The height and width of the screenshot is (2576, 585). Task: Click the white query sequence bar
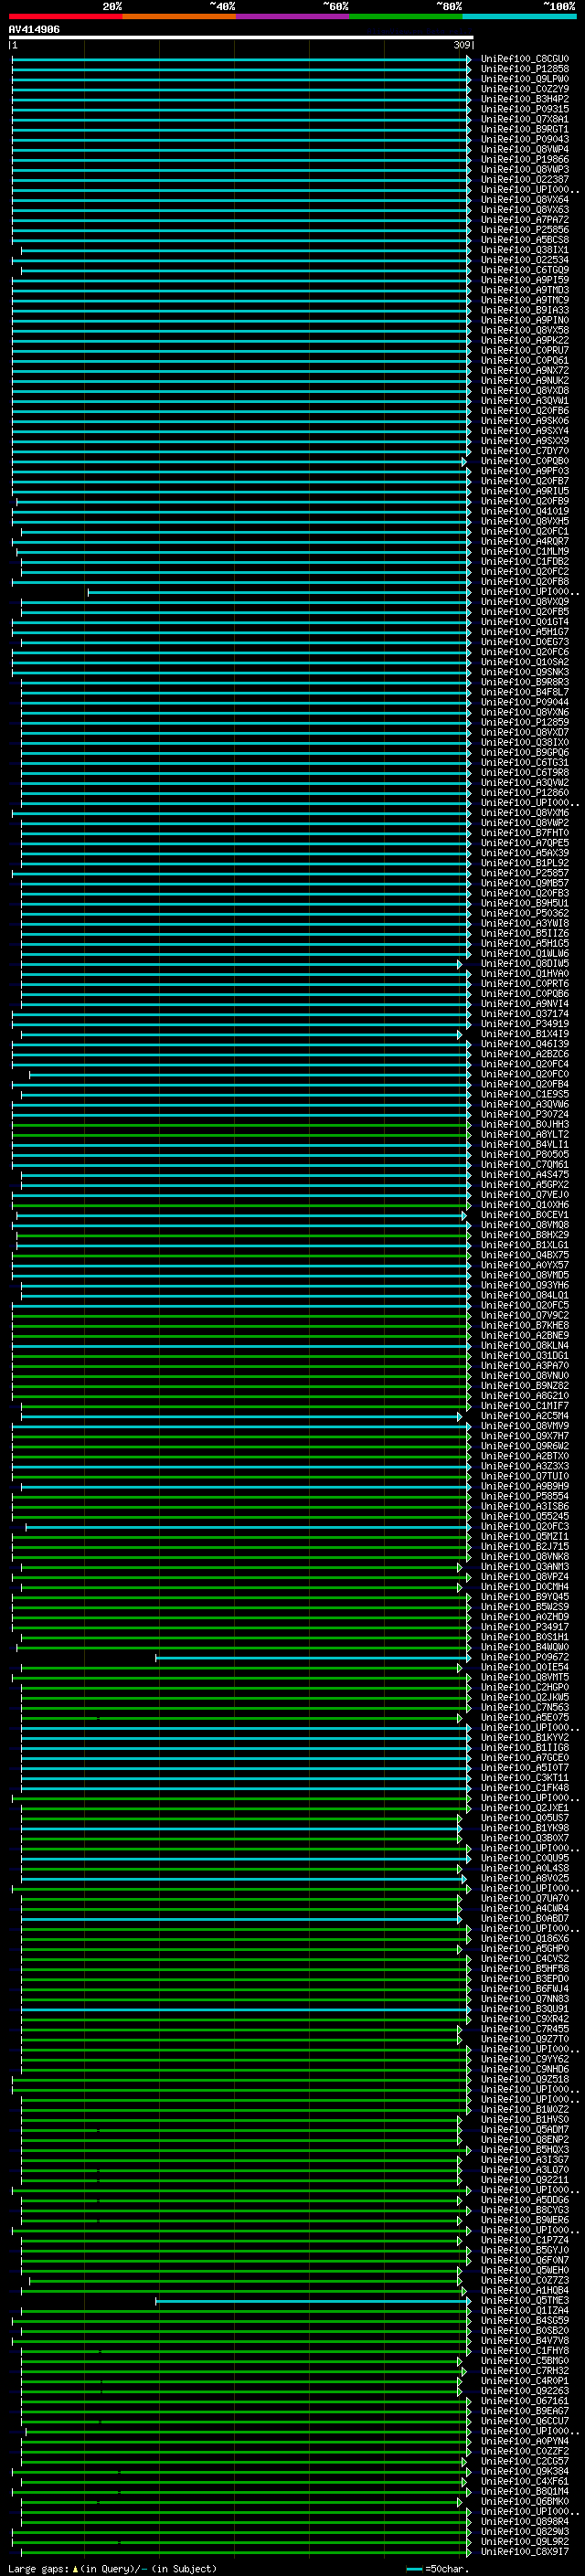(x=240, y=37)
